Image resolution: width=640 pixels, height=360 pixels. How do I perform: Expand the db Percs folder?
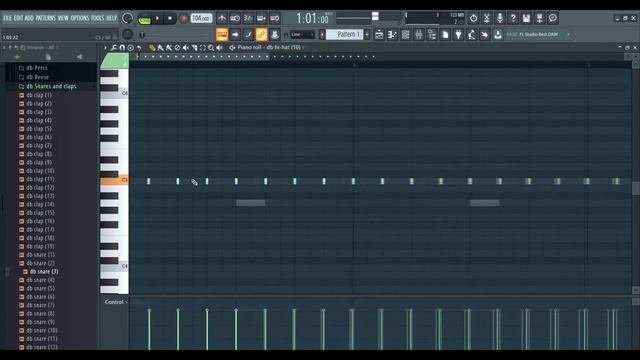[33, 68]
